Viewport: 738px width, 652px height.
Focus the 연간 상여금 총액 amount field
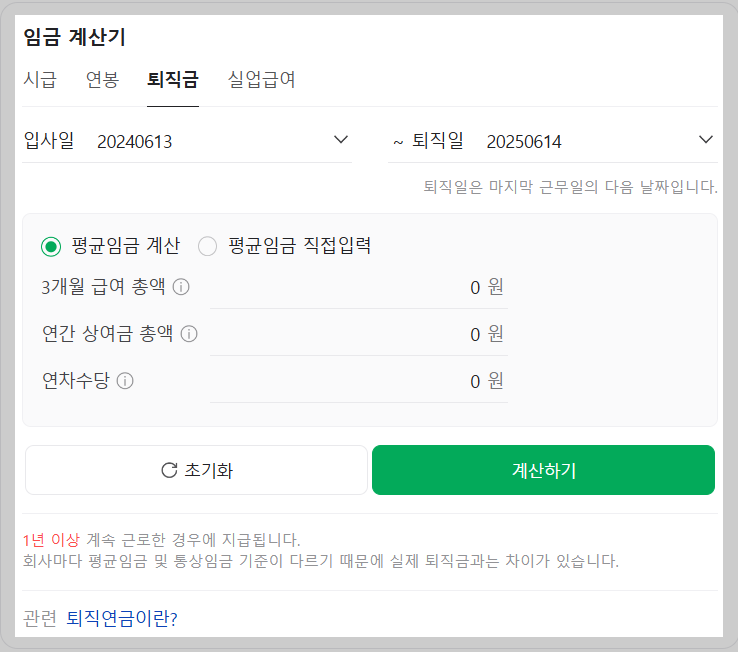click(359, 335)
